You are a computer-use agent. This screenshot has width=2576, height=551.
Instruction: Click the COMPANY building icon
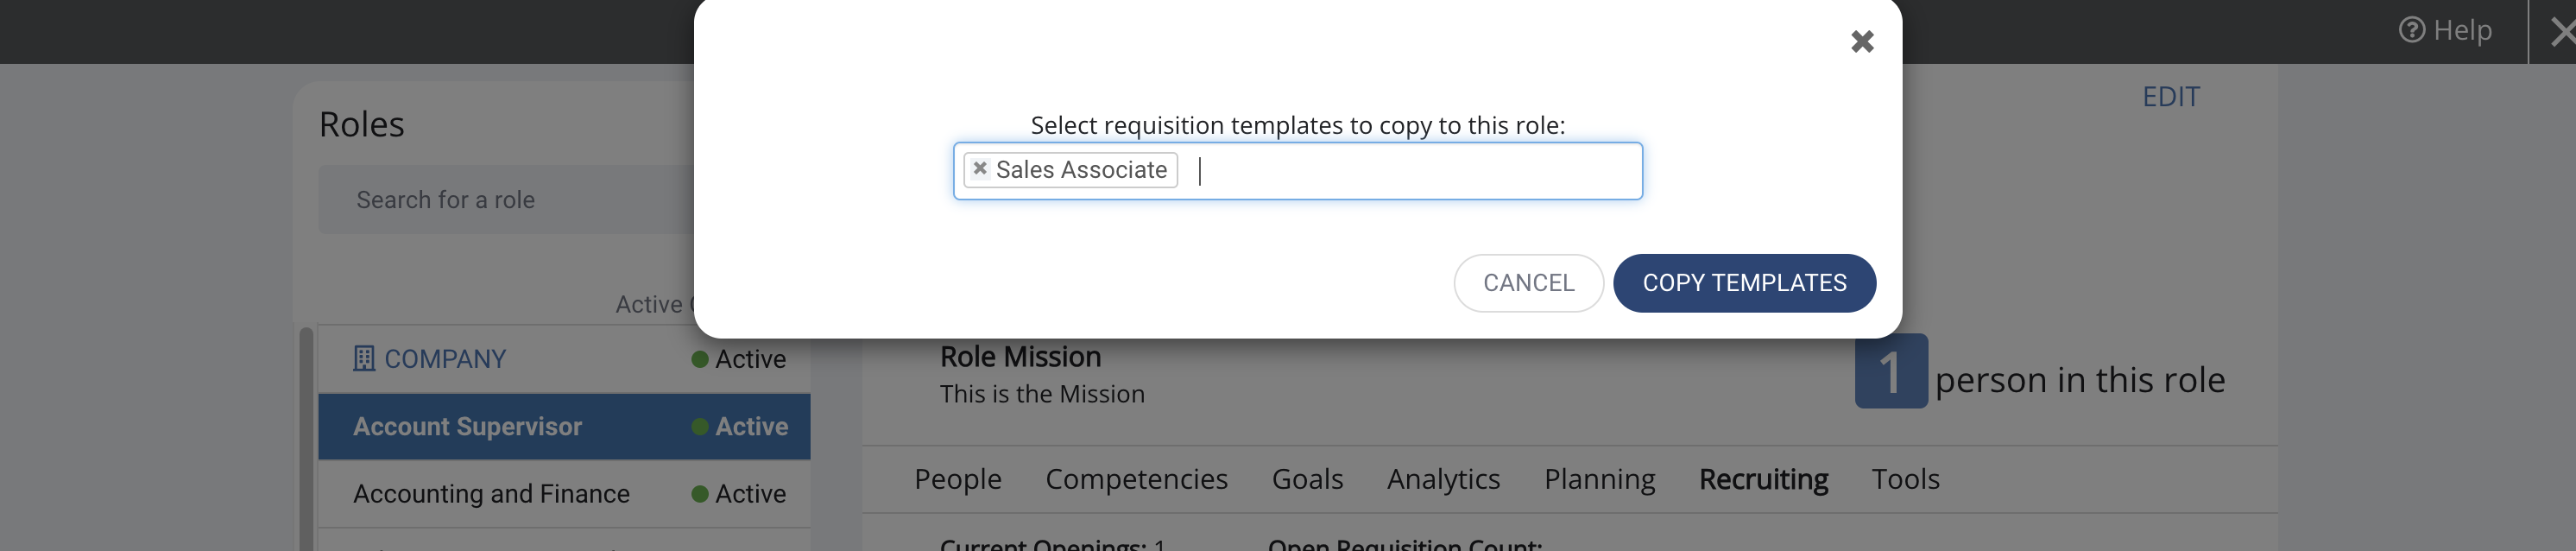point(364,358)
